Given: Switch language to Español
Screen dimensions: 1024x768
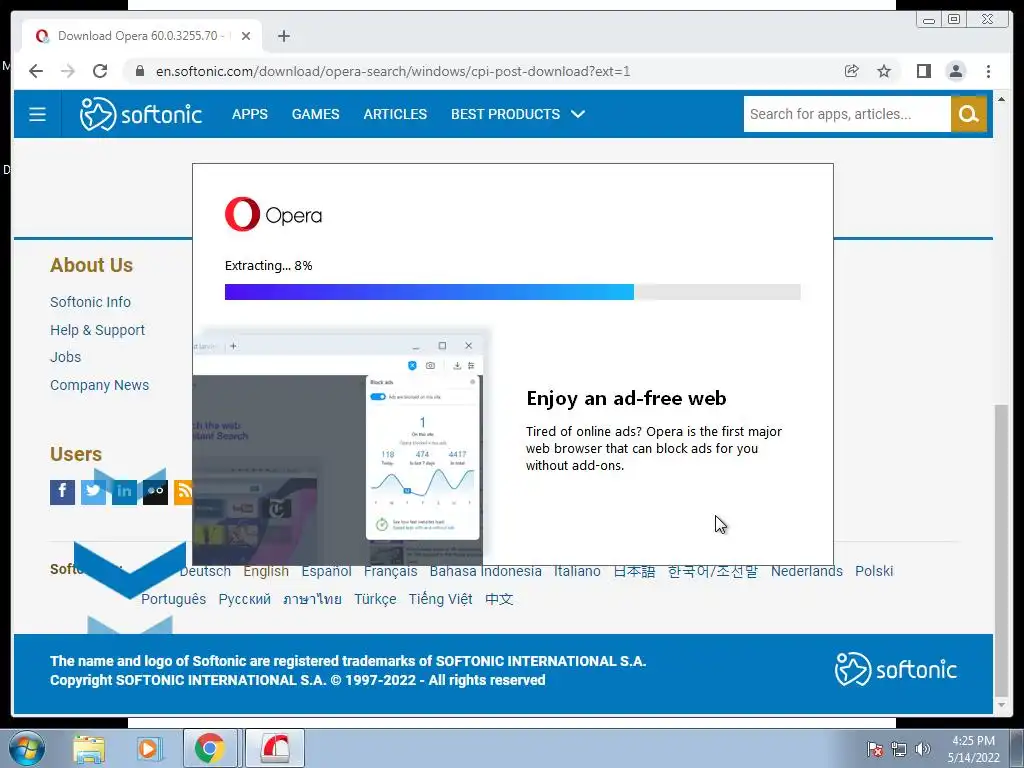Looking at the screenshot, I should [327, 571].
